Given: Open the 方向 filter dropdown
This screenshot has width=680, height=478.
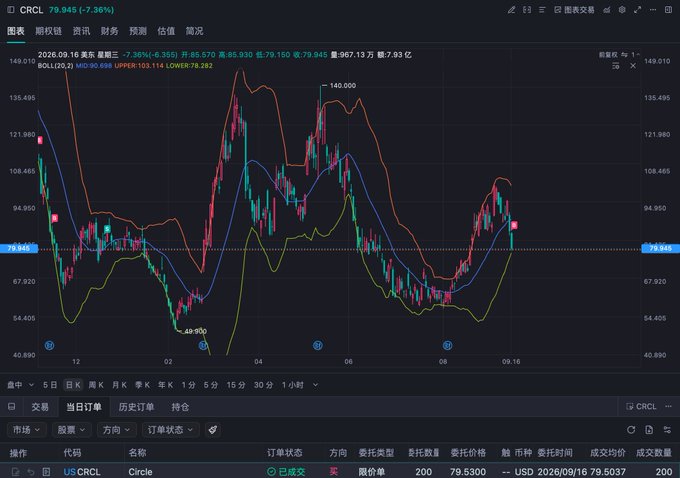Looking at the screenshot, I should tap(117, 430).
